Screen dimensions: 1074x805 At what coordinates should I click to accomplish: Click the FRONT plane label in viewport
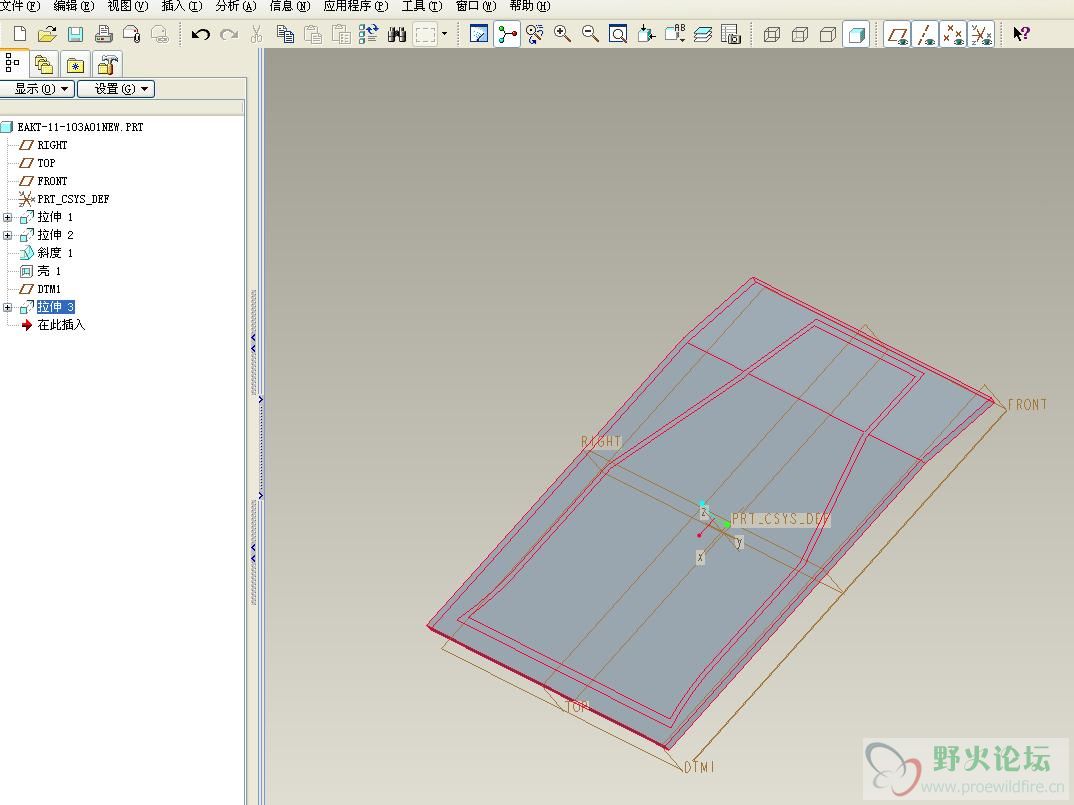1027,404
